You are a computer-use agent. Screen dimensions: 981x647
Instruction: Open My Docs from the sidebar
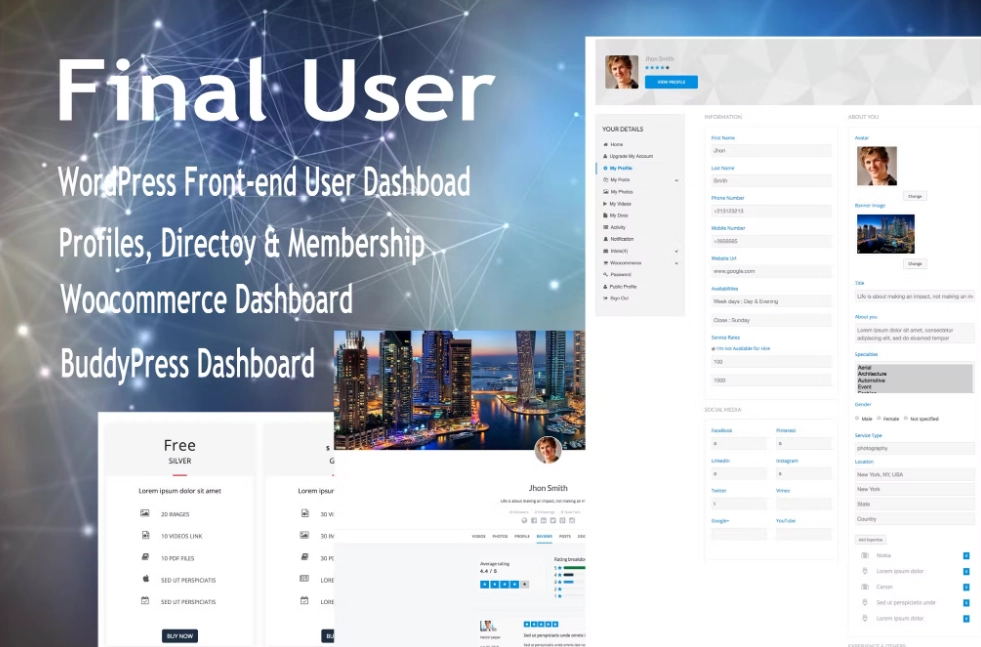pyautogui.click(x=620, y=215)
